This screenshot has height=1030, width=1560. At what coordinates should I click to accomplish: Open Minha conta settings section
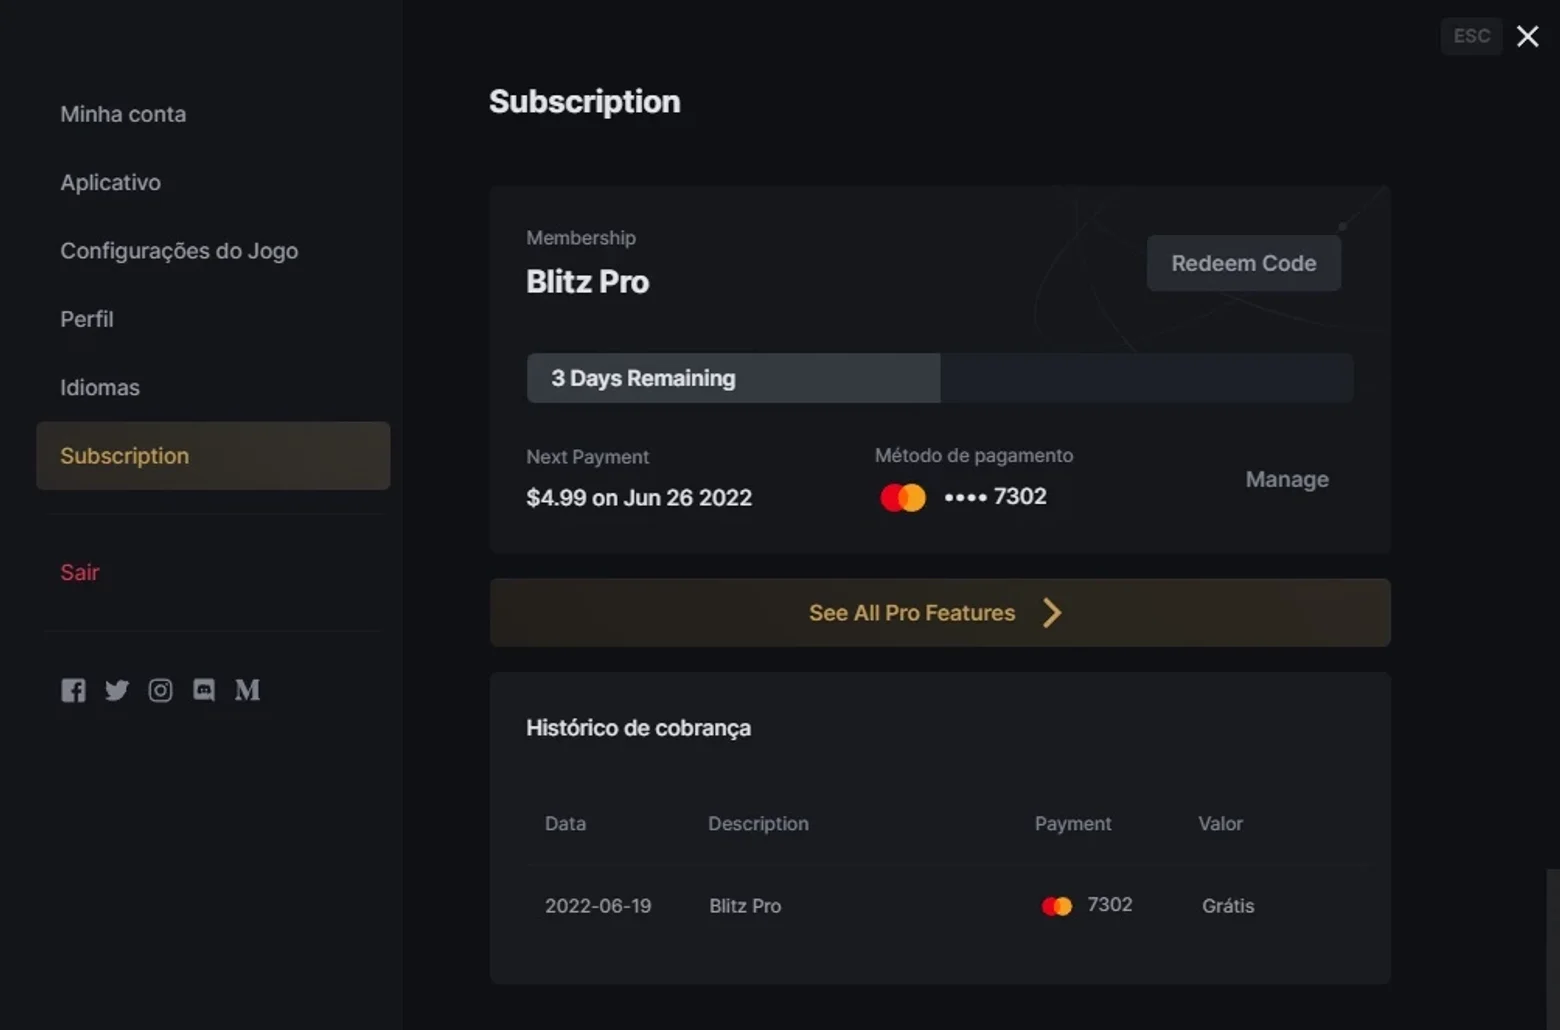point(123,114)
